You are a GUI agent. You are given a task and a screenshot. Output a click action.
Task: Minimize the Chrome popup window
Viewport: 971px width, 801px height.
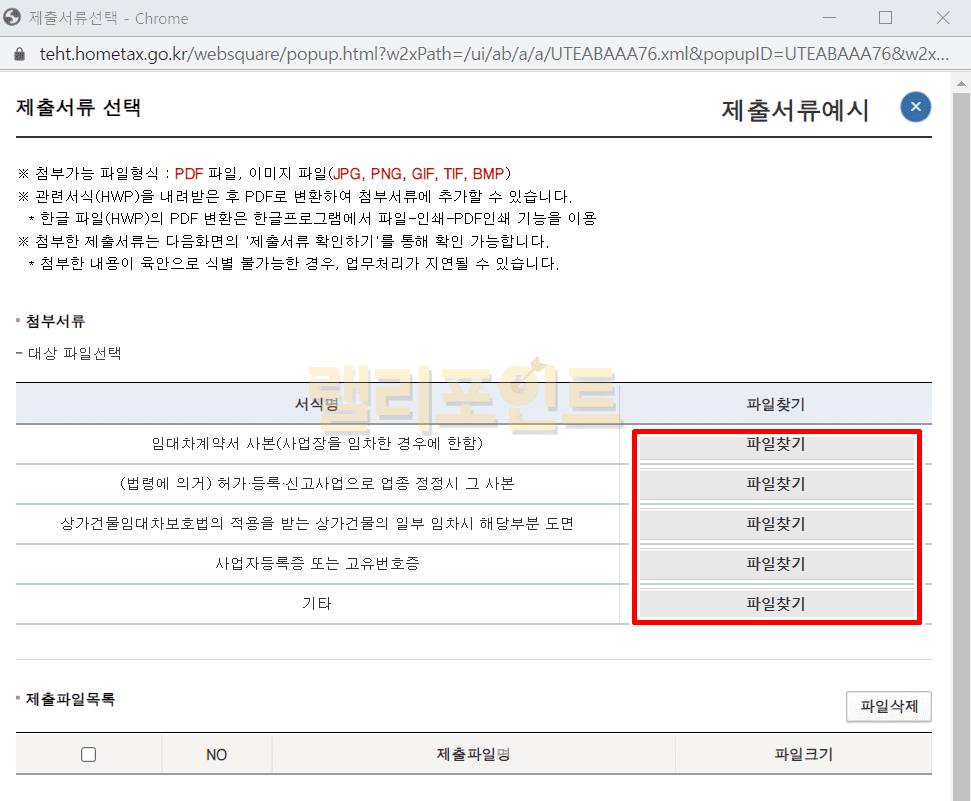(827, 18)
